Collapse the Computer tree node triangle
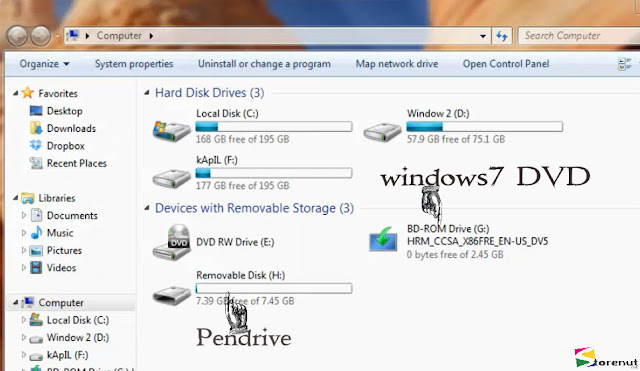Viewport: 640px width, 371px height. tap(16, 302)
